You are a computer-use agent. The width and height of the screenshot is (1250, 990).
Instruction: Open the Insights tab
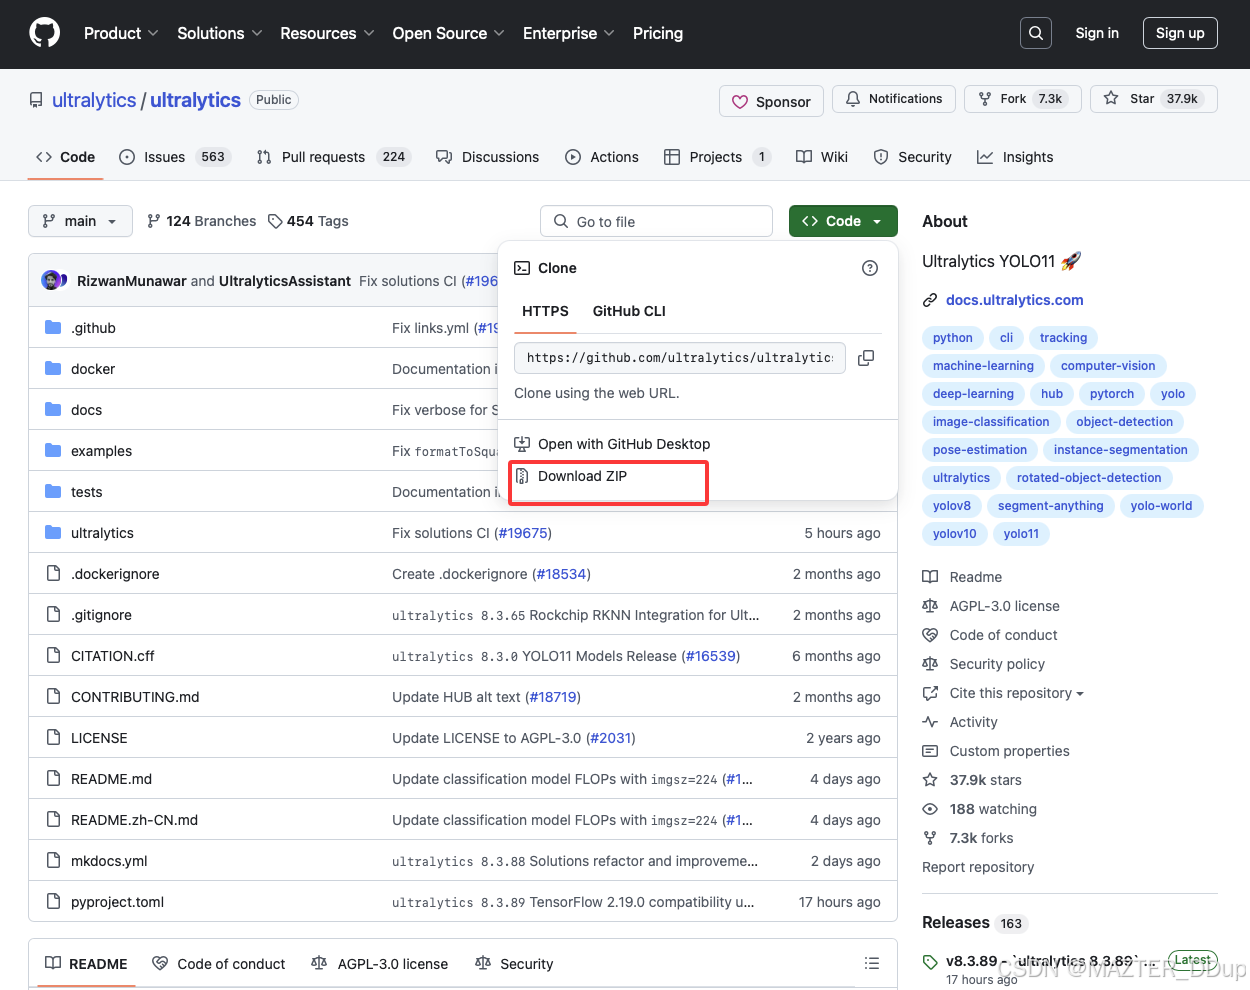pos(1015,157)
